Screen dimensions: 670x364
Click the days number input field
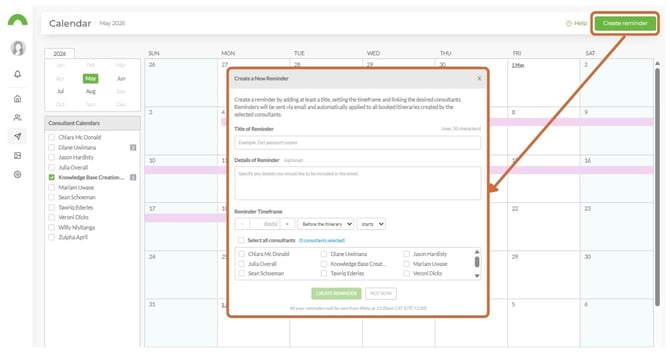[265, 224]
